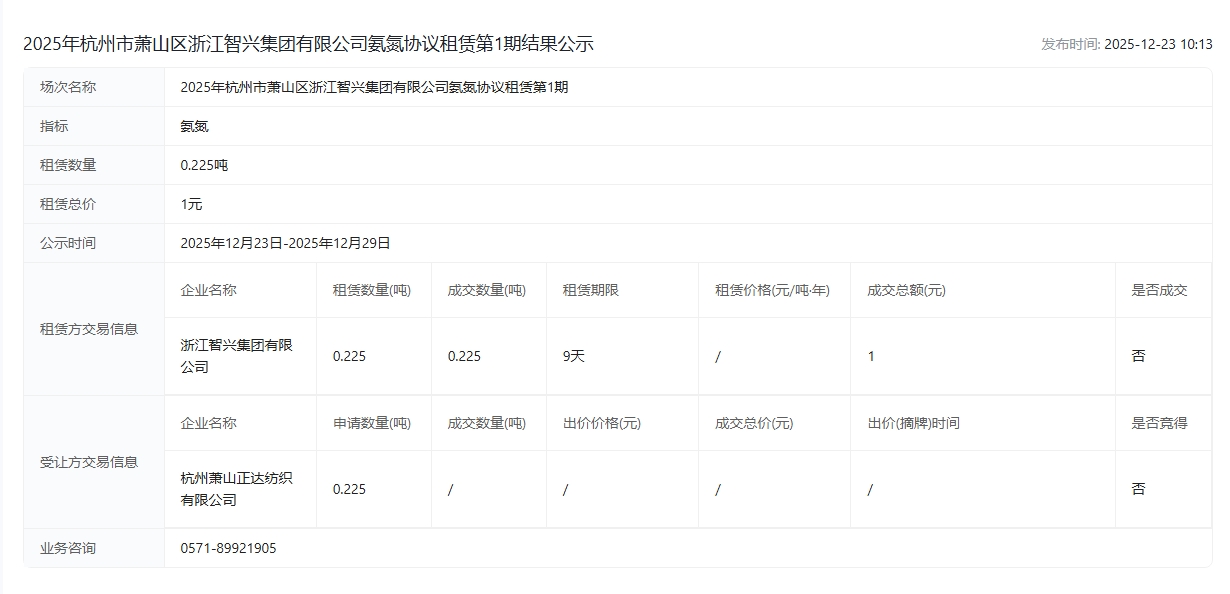Click the 是否竞得 column header

[1159, 423]
